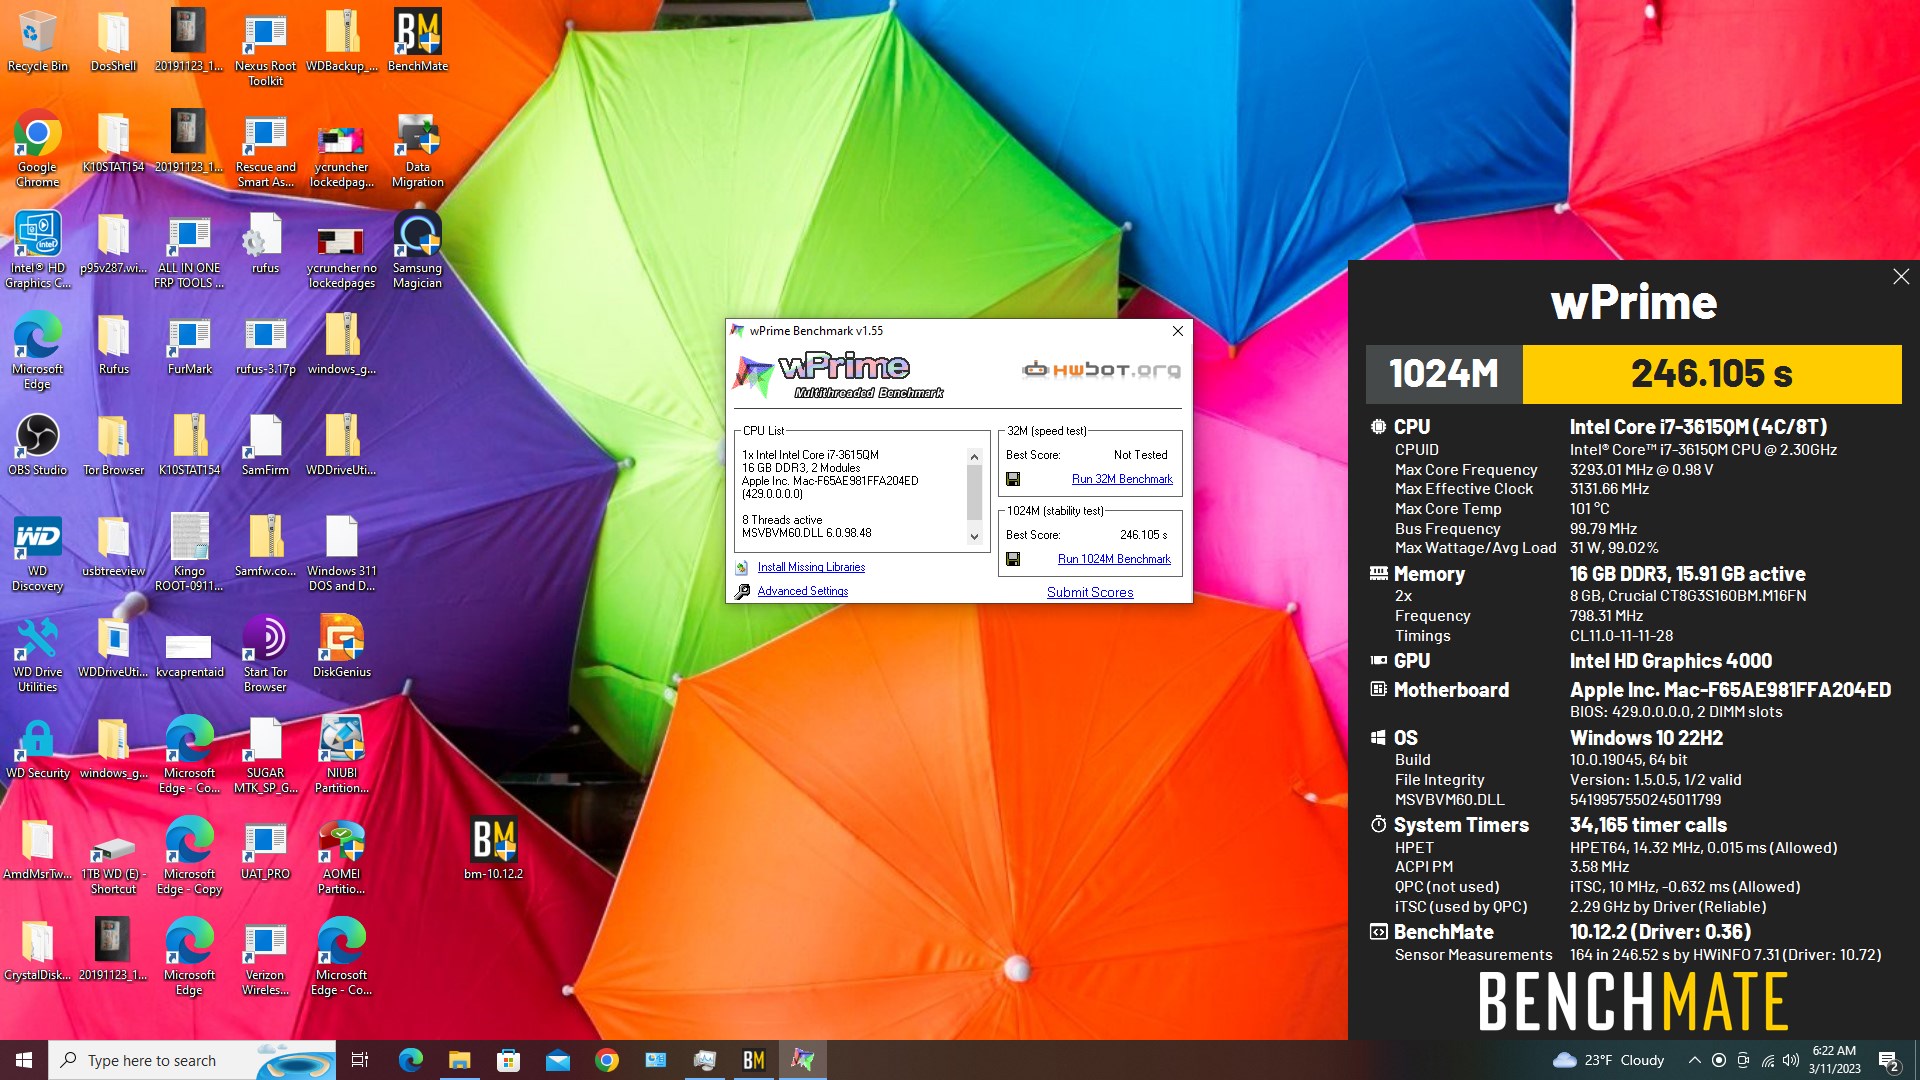
Task: Open the BenchMate desktop shortcut
Action: tap(418, 40)
